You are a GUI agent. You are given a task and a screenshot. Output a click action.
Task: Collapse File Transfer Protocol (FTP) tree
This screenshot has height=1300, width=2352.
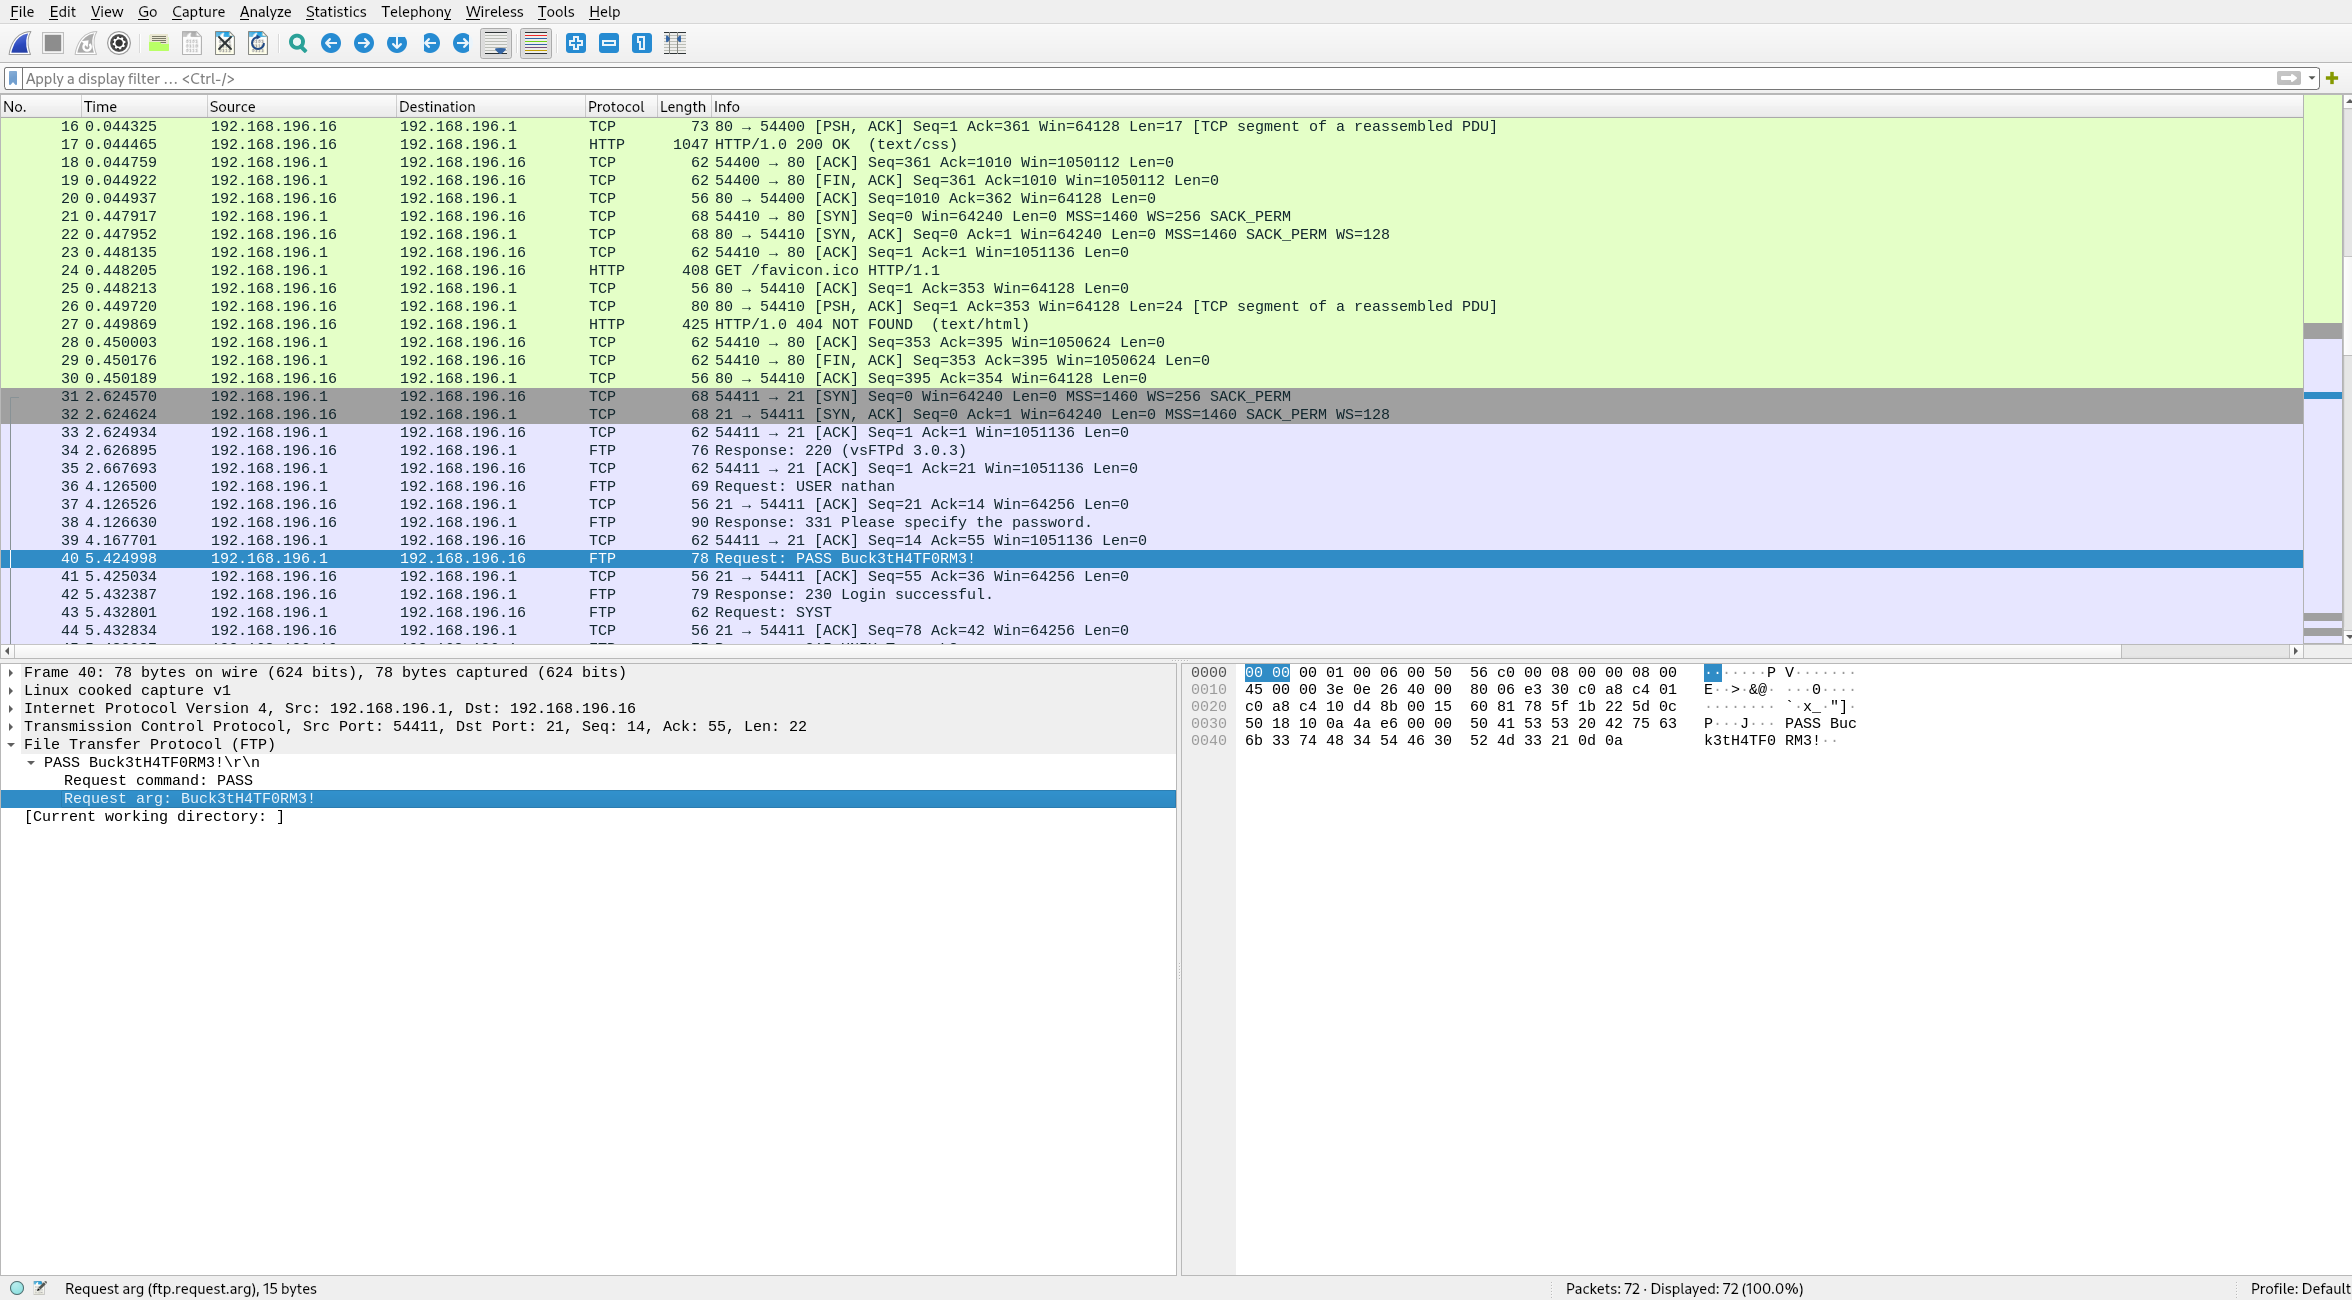coord(11,745)
